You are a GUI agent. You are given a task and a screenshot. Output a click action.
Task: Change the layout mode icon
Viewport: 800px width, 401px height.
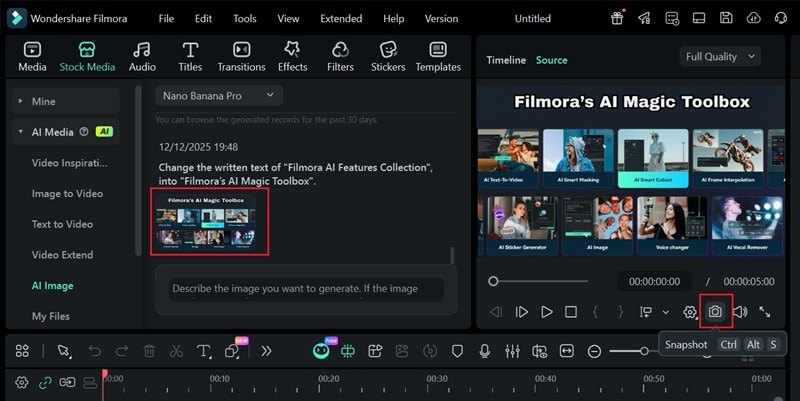point(699,18)
